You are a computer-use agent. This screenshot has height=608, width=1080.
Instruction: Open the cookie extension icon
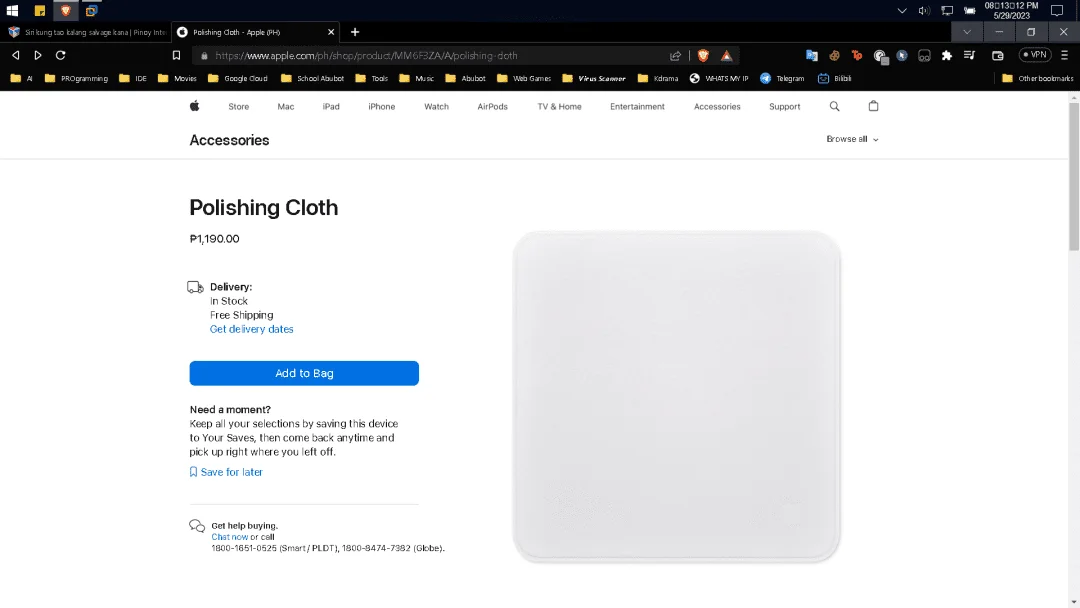click(x=834, y=56)
